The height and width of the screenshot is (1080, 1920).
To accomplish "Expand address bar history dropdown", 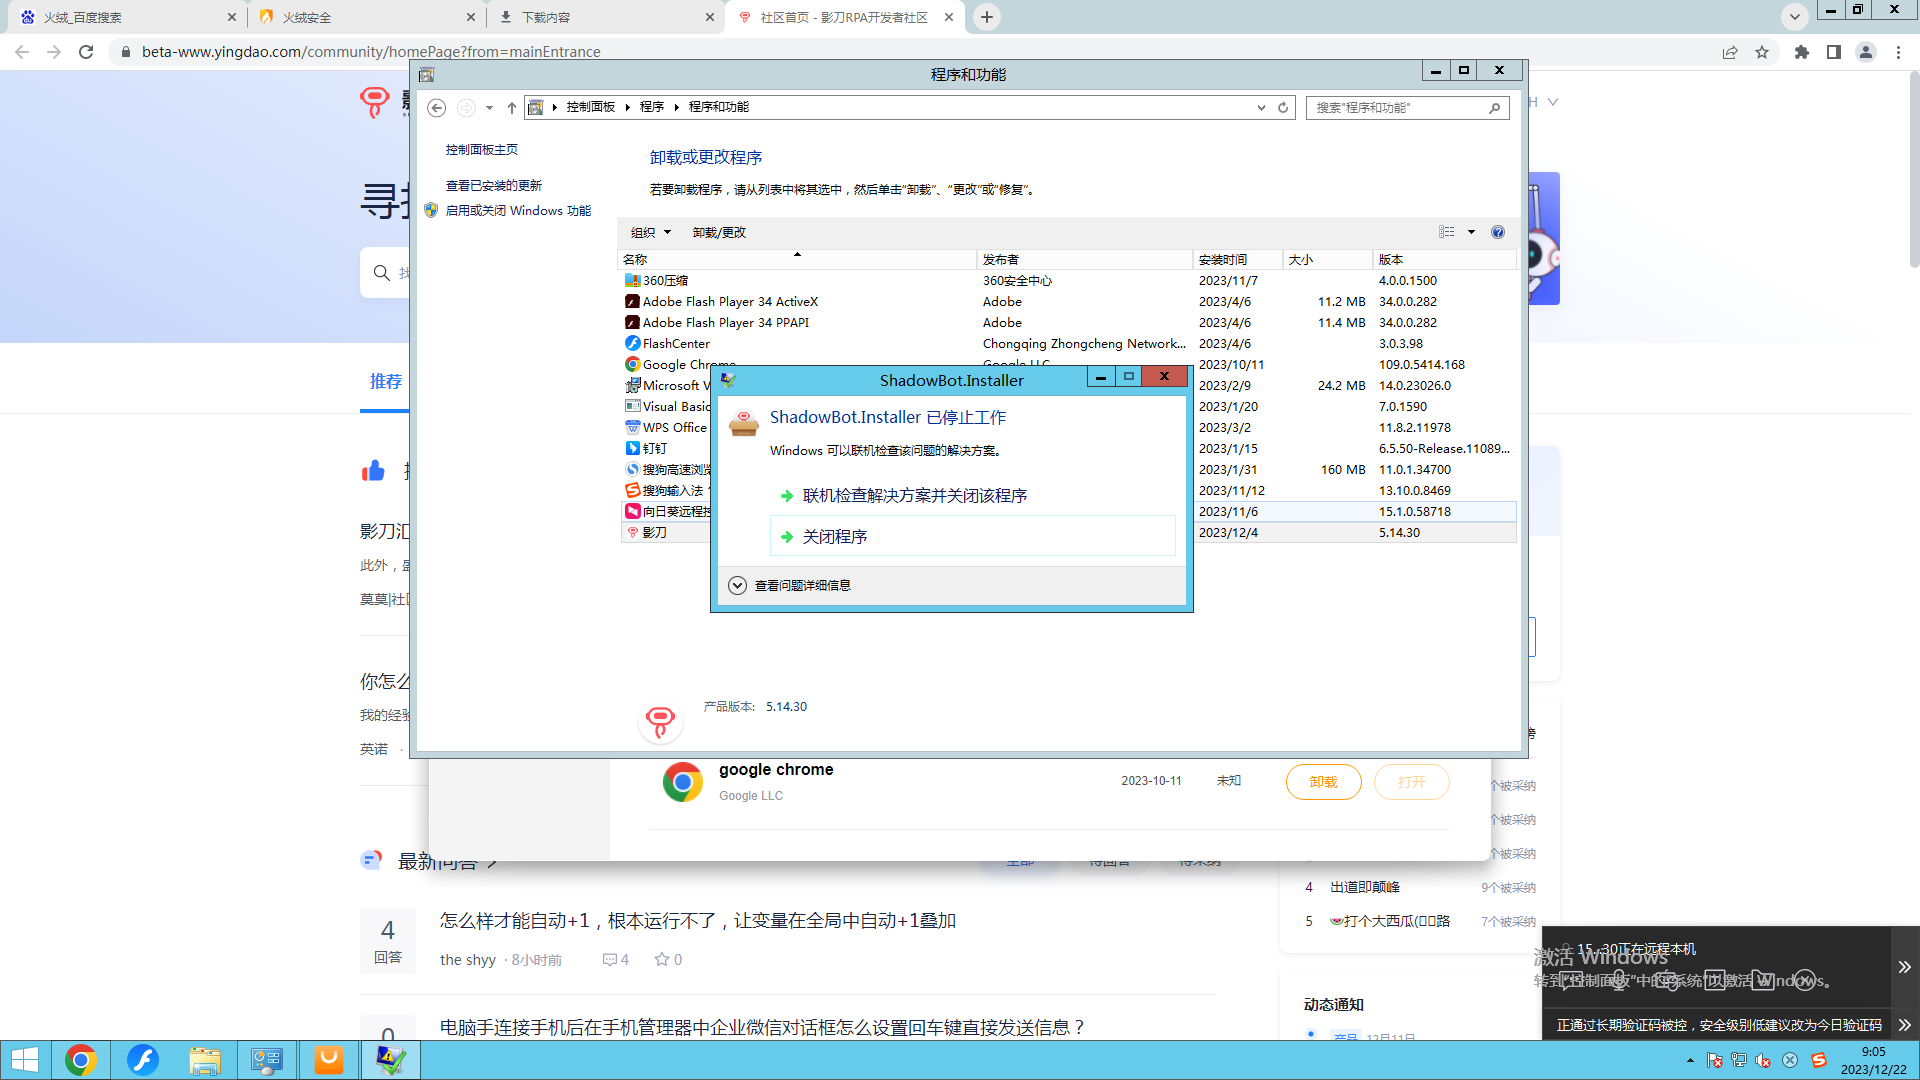I will pyautogui.click(x=1261, y=108).
